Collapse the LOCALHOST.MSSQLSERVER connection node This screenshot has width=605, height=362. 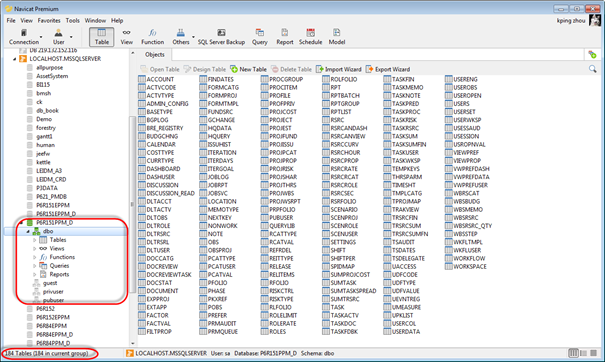(15, 59)
